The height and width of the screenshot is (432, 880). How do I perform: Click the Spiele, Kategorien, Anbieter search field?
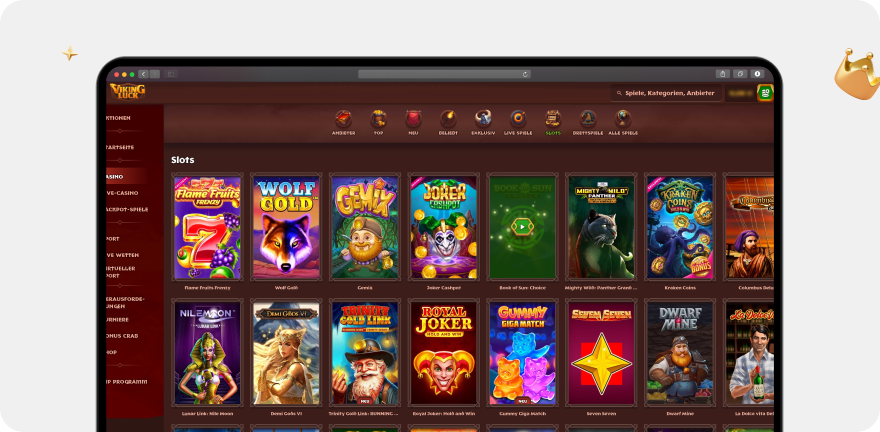(666, 93)
